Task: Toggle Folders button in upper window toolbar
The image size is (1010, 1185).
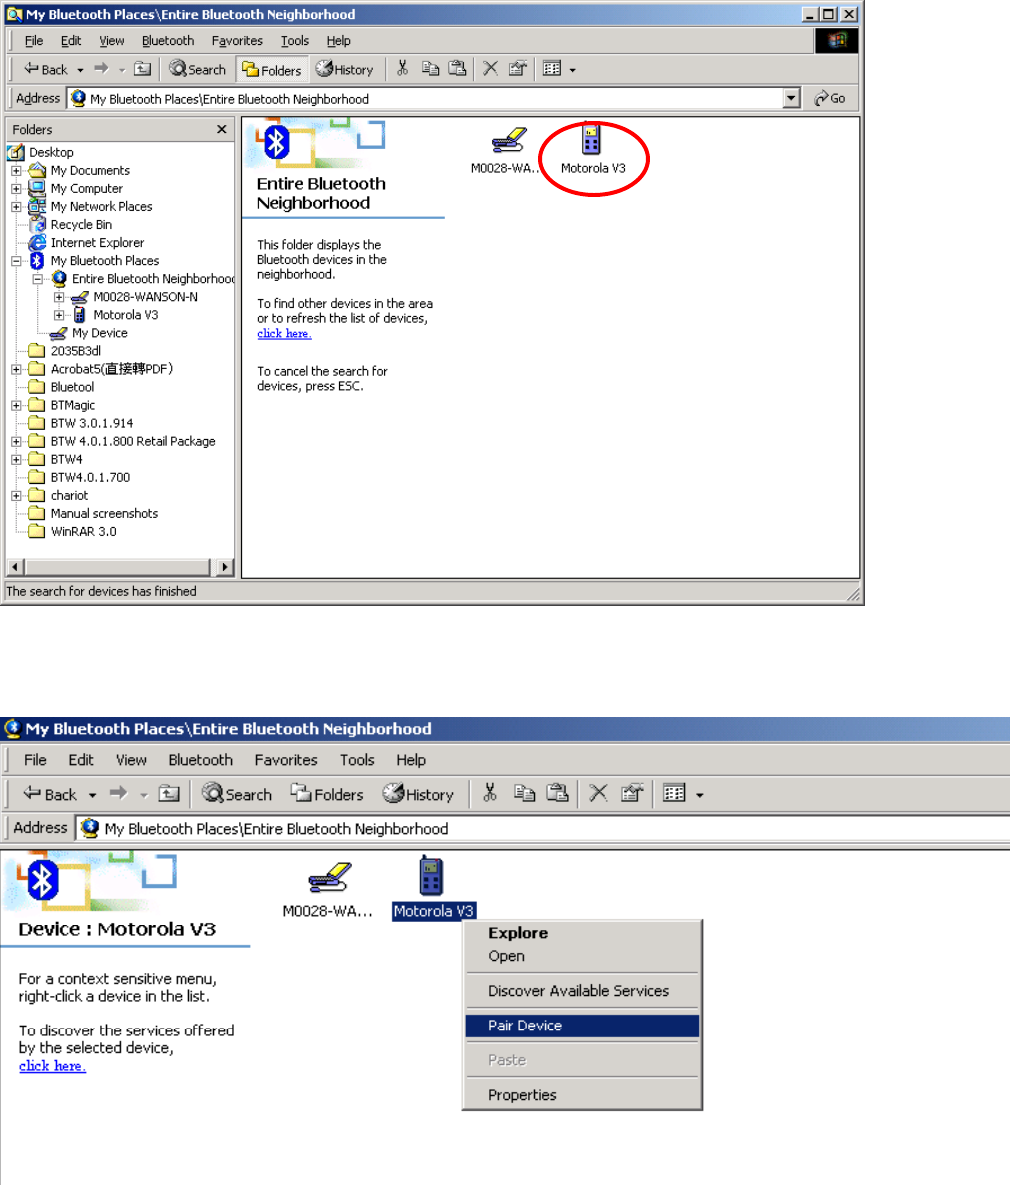Action: (x=272, y=70)
